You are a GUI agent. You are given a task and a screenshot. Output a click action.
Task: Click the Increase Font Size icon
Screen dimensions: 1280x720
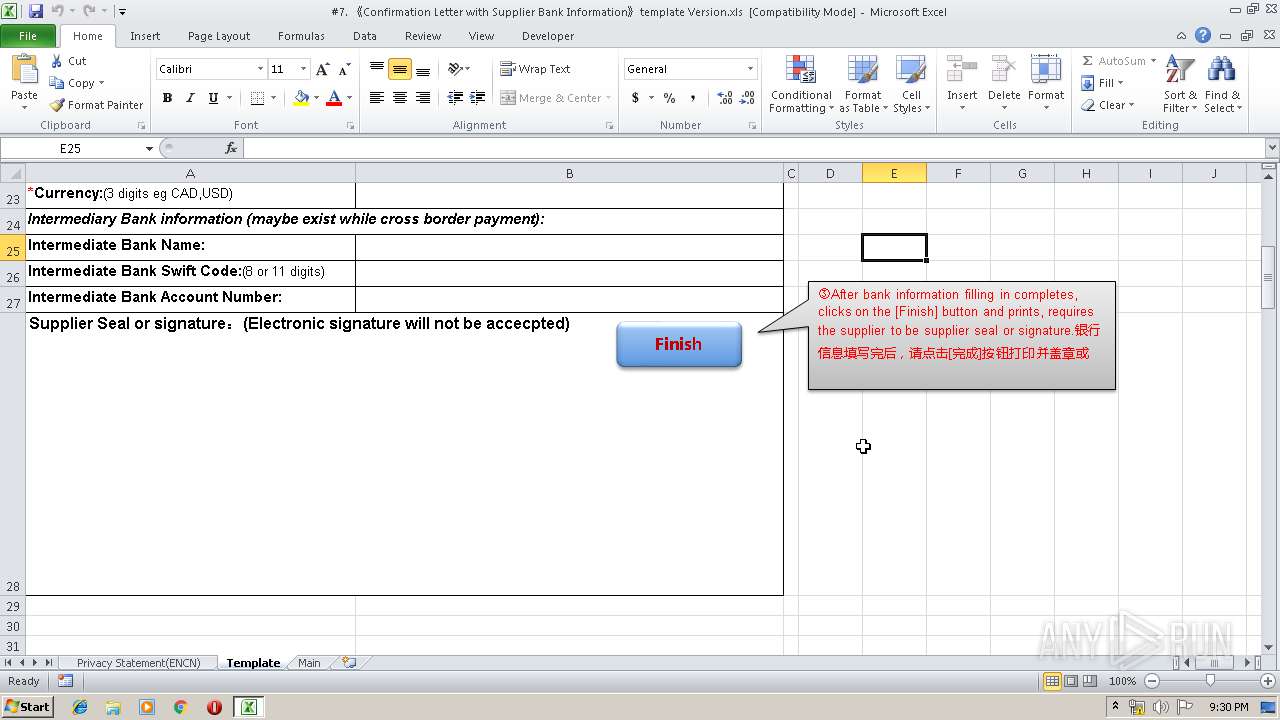click(x=322, y=69)
